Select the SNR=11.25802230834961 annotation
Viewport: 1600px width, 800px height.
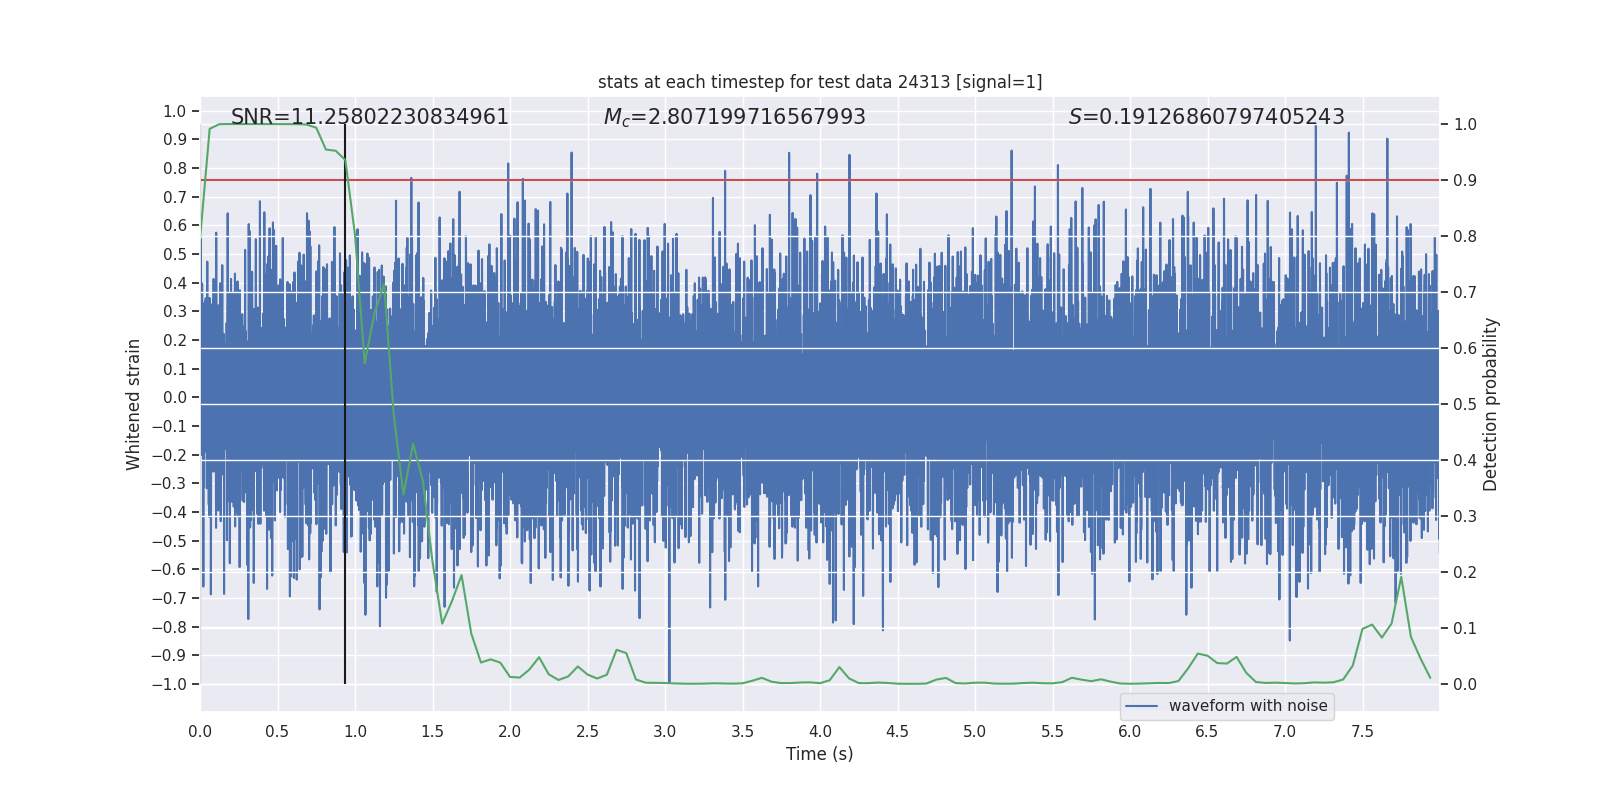370,117
